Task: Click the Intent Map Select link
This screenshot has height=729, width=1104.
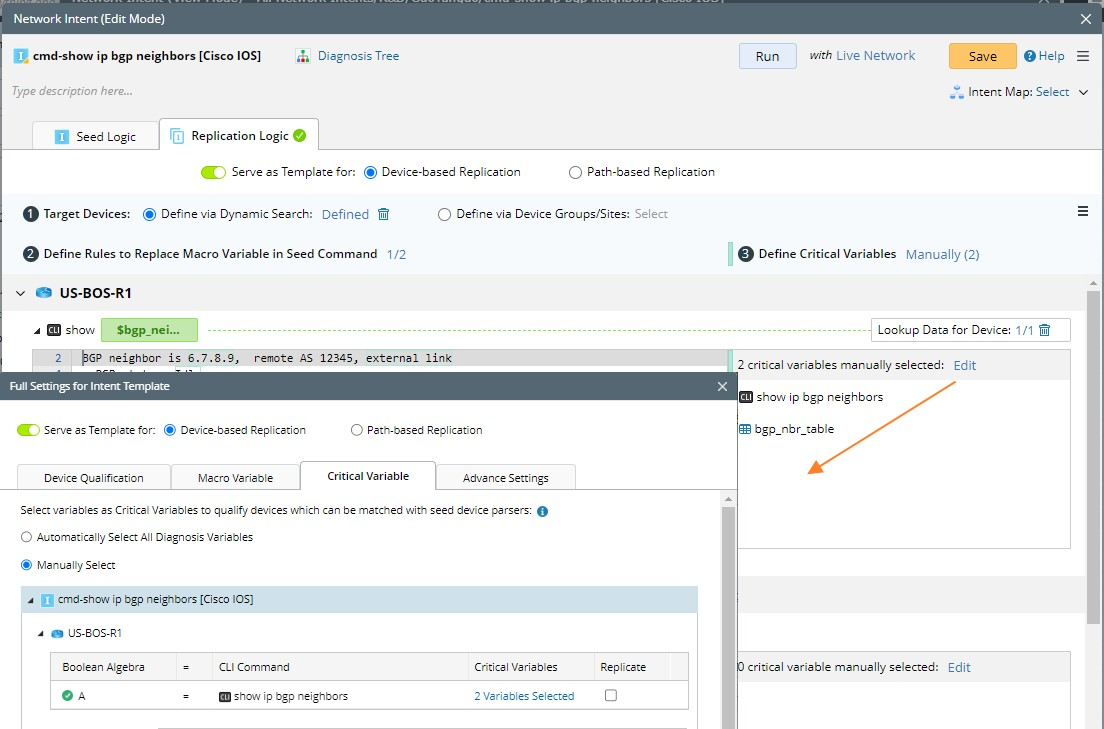Action: (1052, 92)
